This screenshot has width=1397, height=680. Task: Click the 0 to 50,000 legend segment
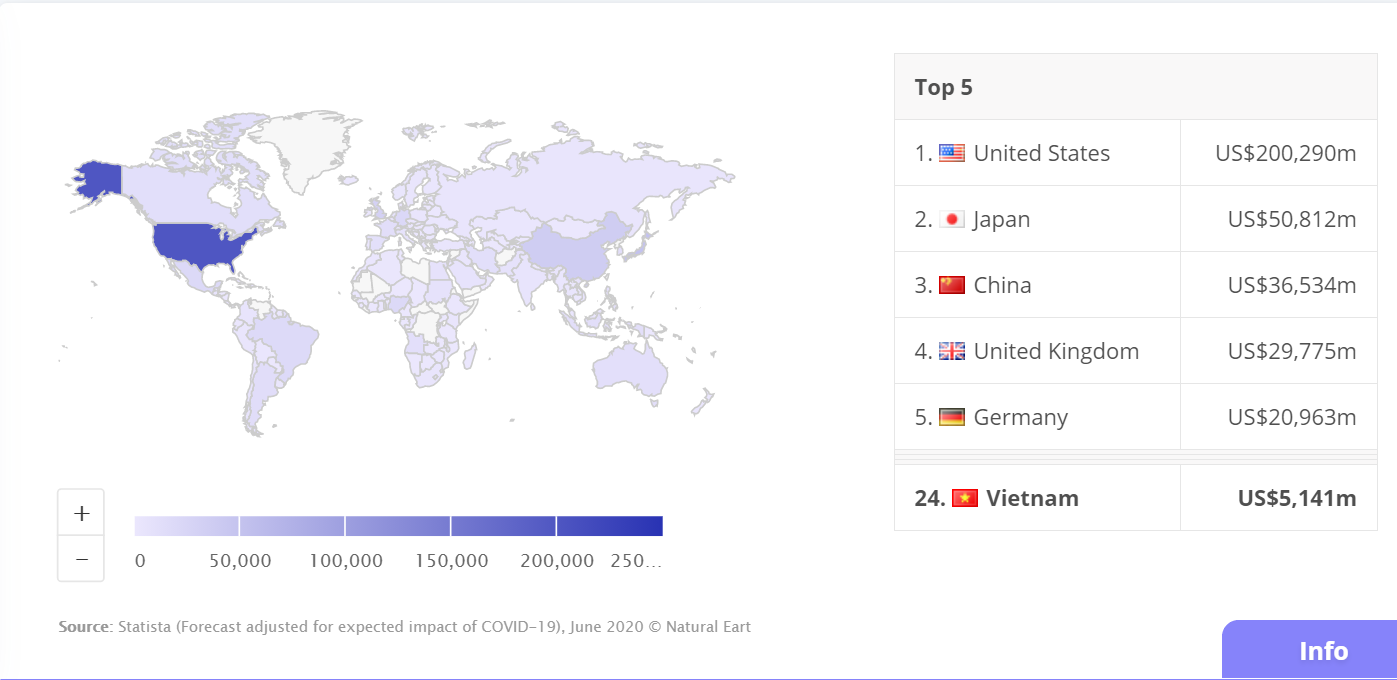point(186,526)
